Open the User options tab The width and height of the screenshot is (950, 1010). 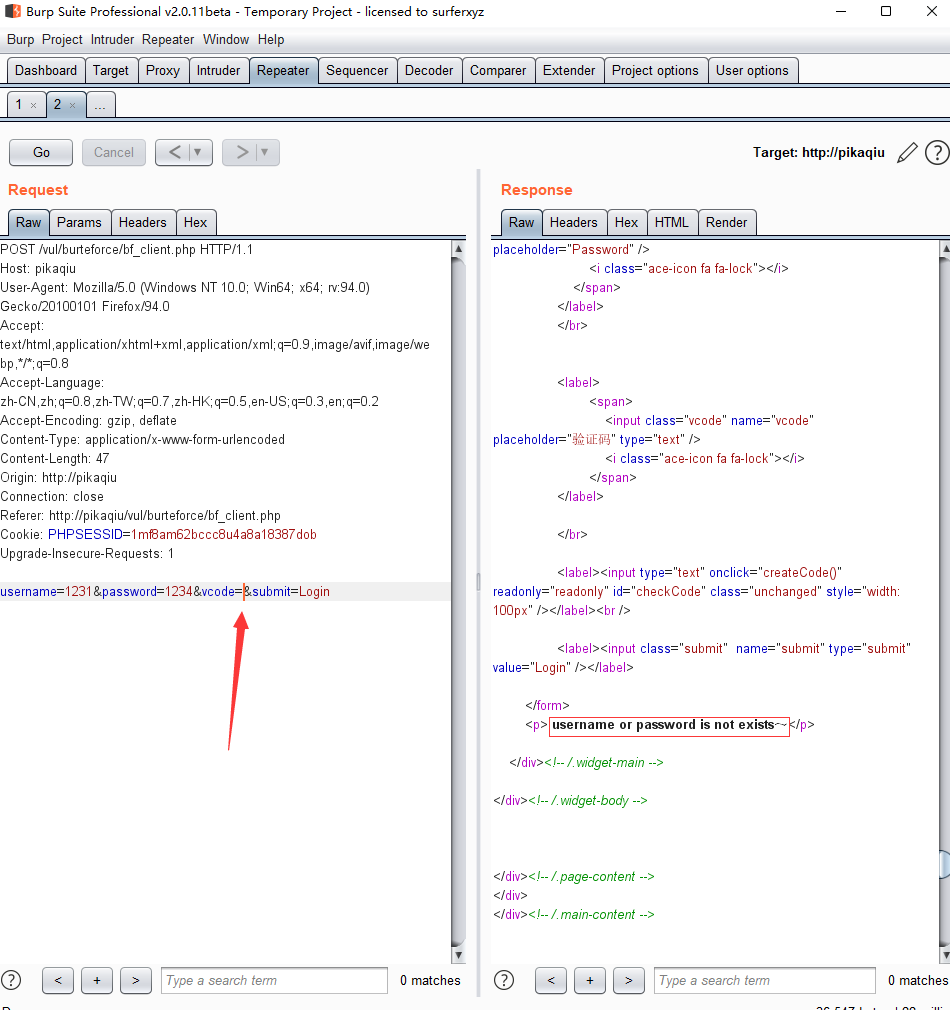[x=752, y=70]
